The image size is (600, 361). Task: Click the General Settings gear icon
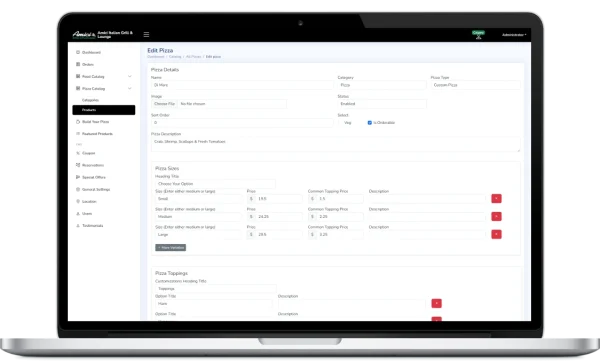tap(78, 189)
